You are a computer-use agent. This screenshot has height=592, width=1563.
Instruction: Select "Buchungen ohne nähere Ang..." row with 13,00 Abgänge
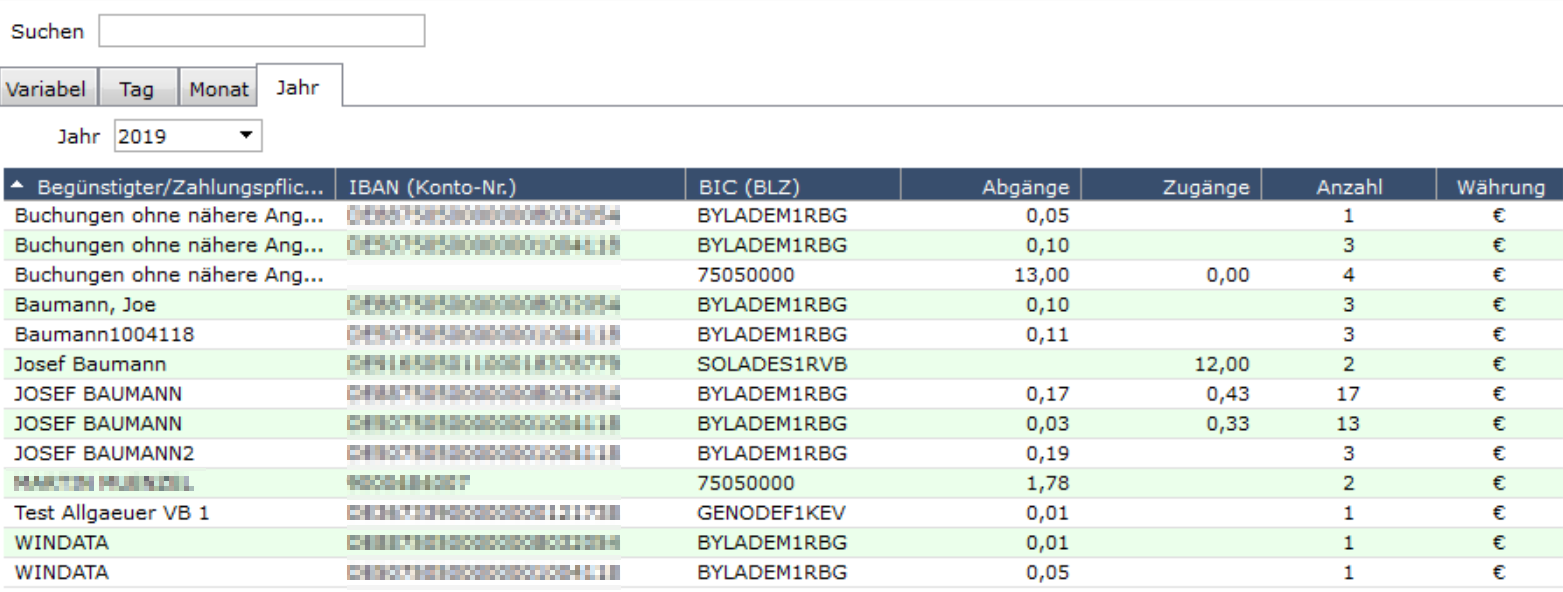point(781,274)
